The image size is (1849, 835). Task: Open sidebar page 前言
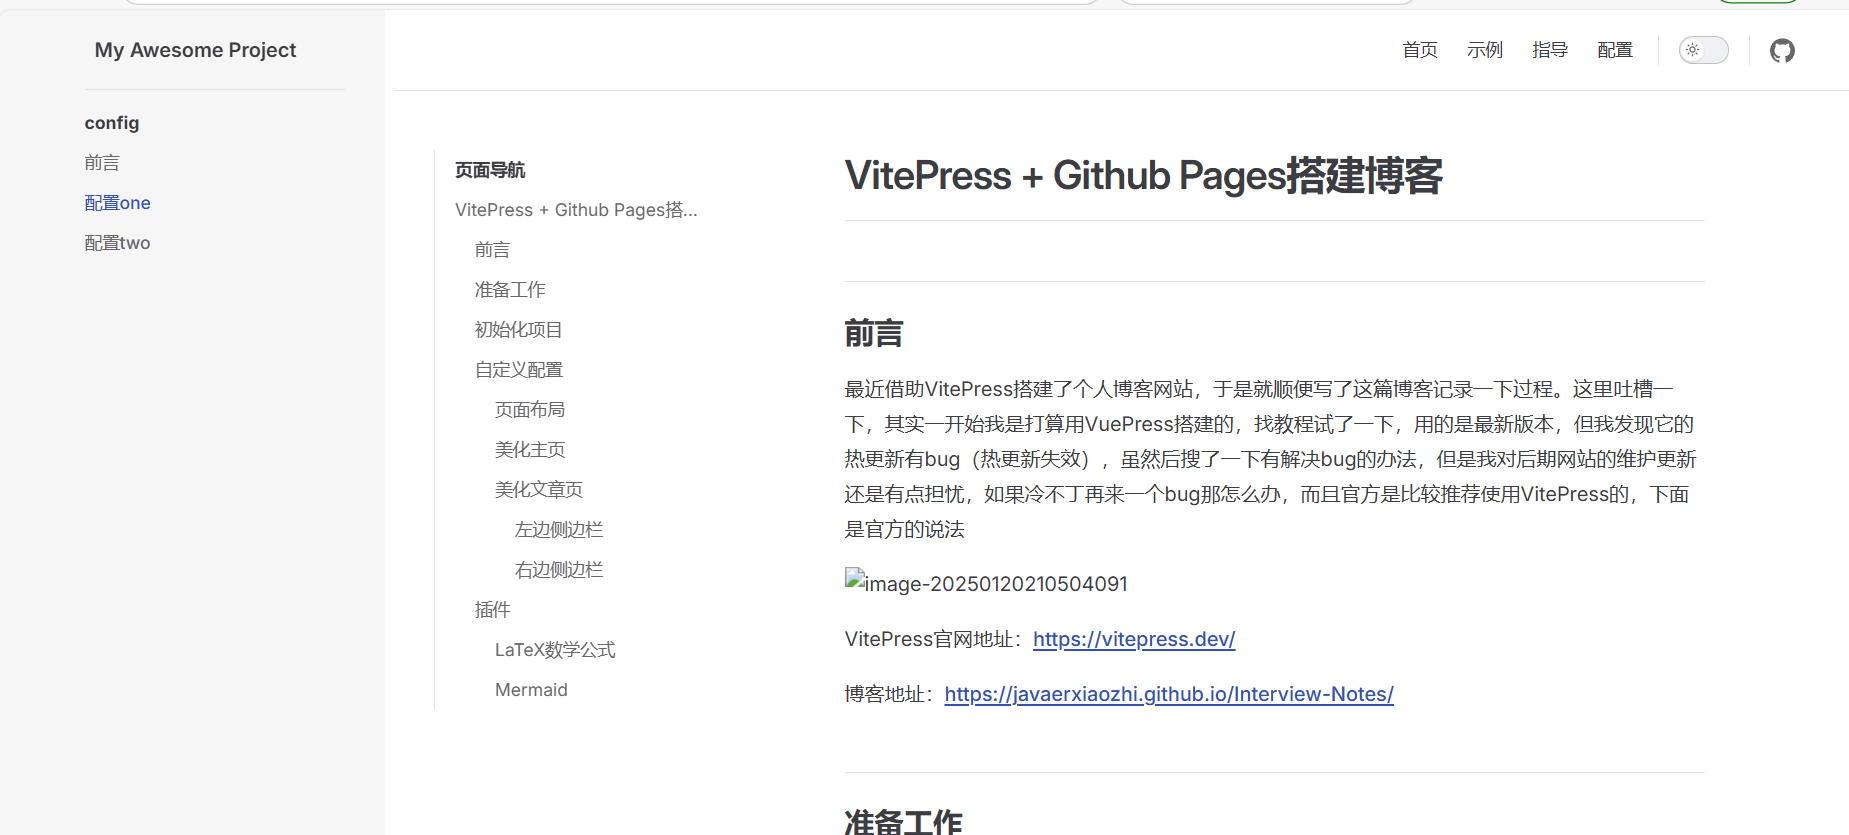pyautogui.click(x=102, y=163)
